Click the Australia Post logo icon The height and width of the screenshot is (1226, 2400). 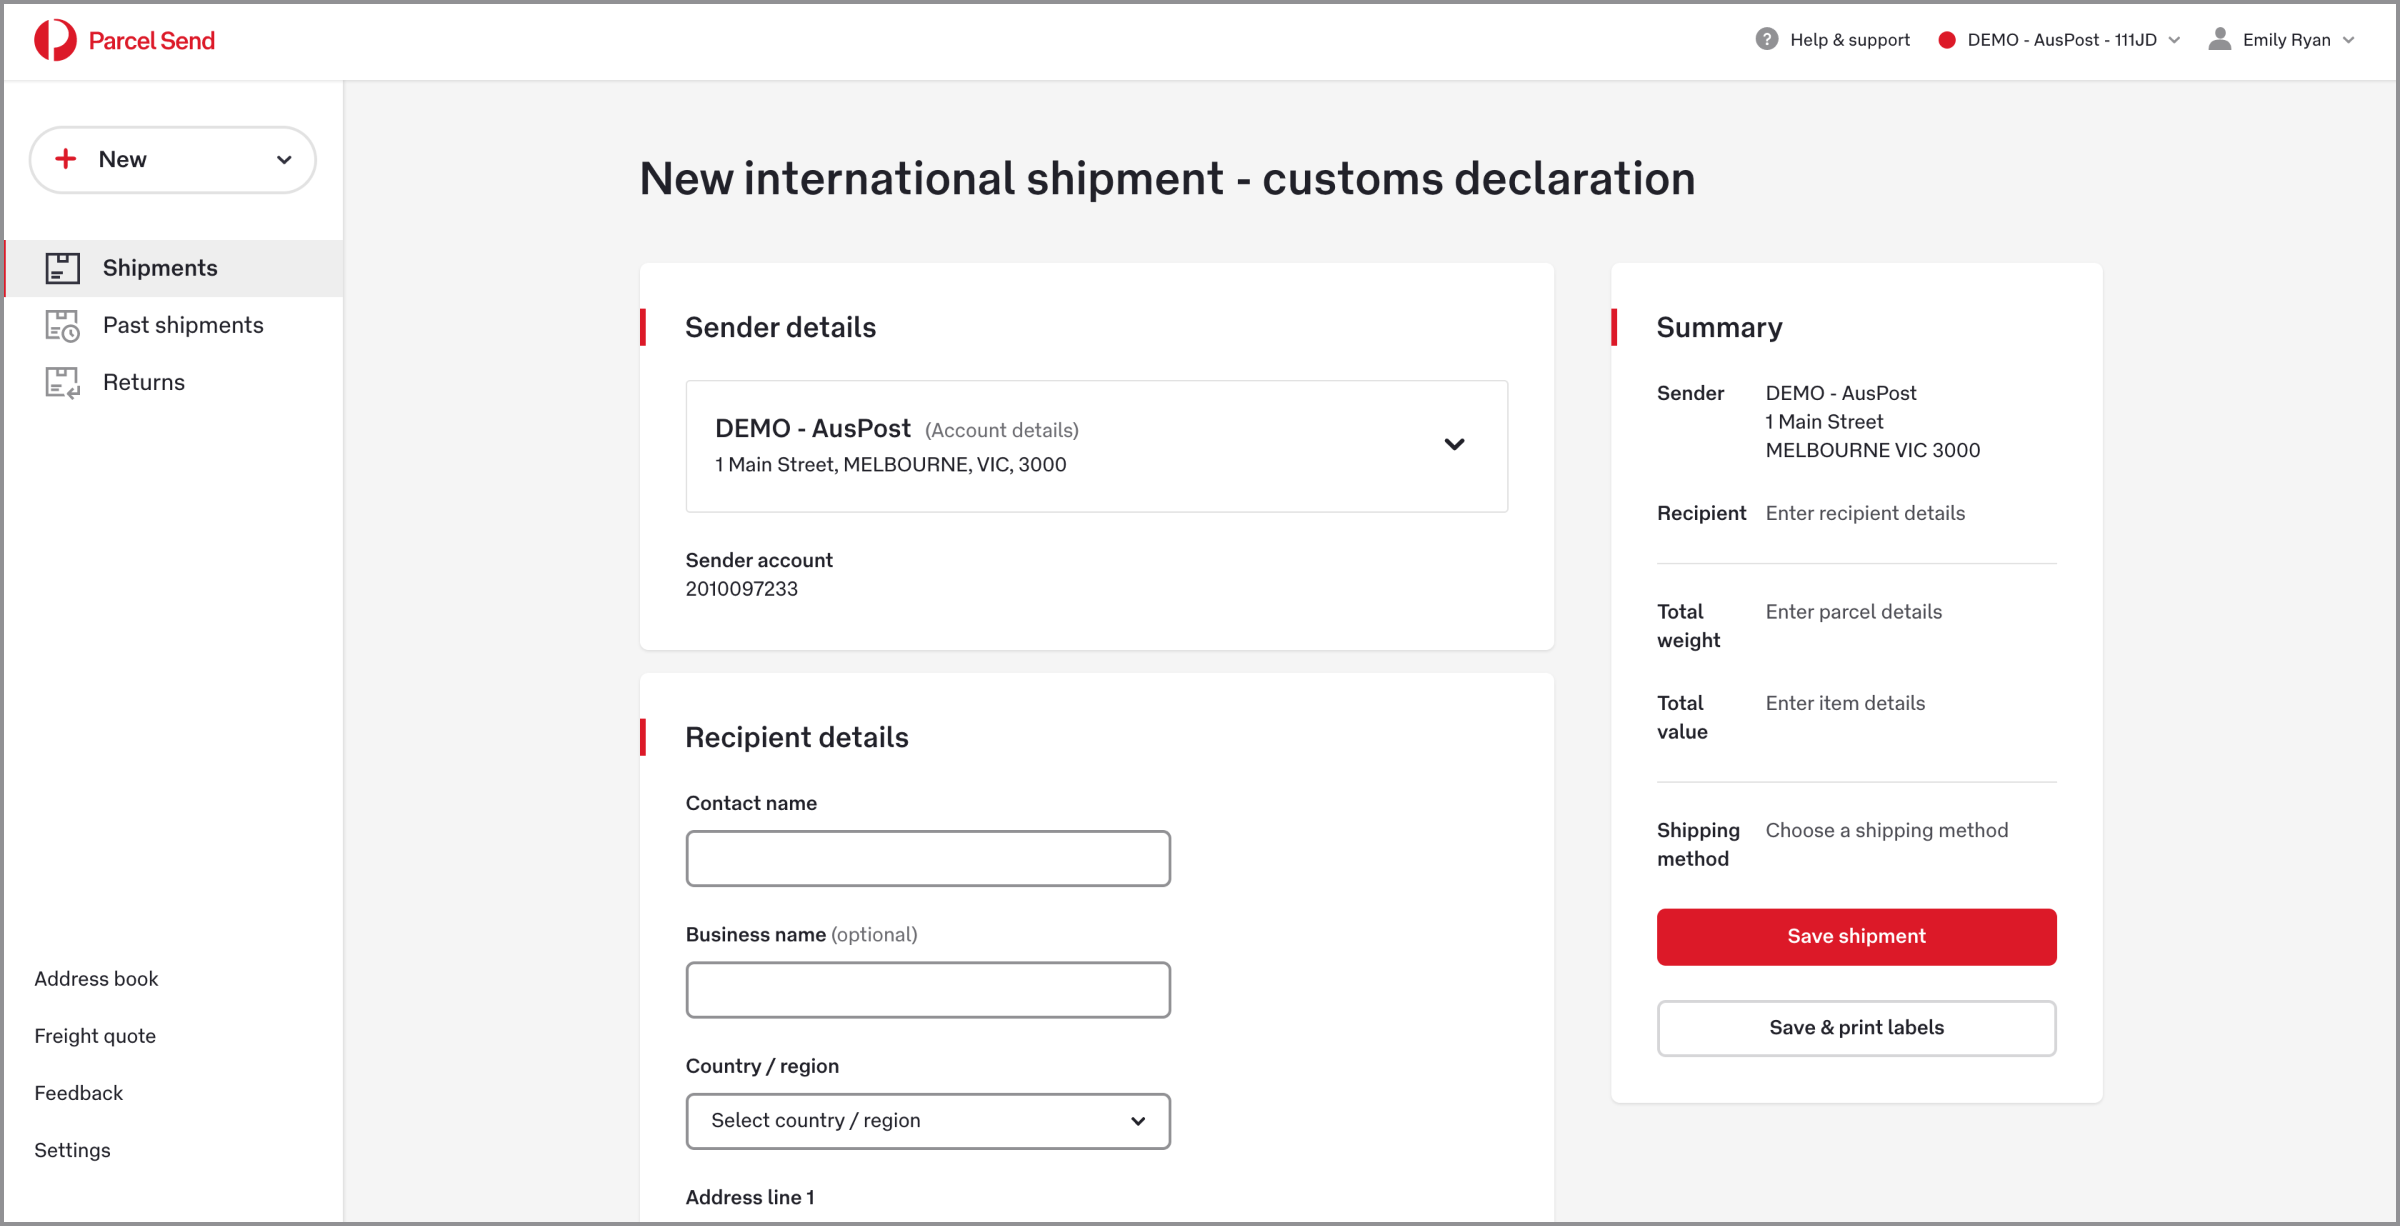pos(55,40)
